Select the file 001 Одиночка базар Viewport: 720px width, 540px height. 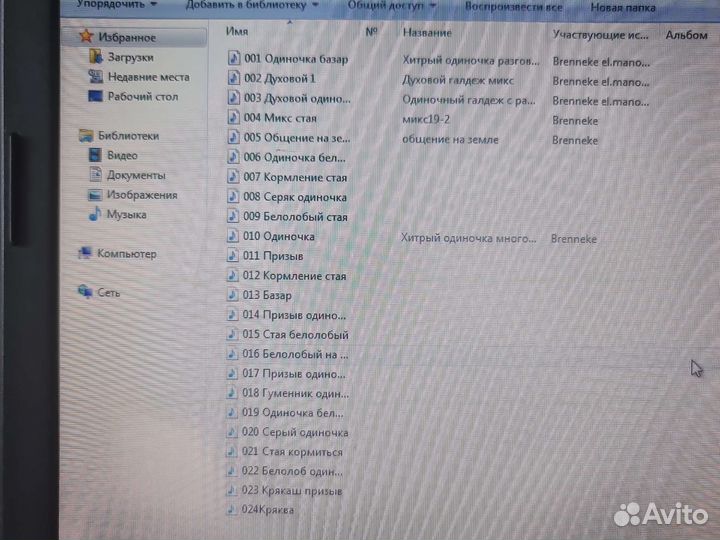coord(295,59)
